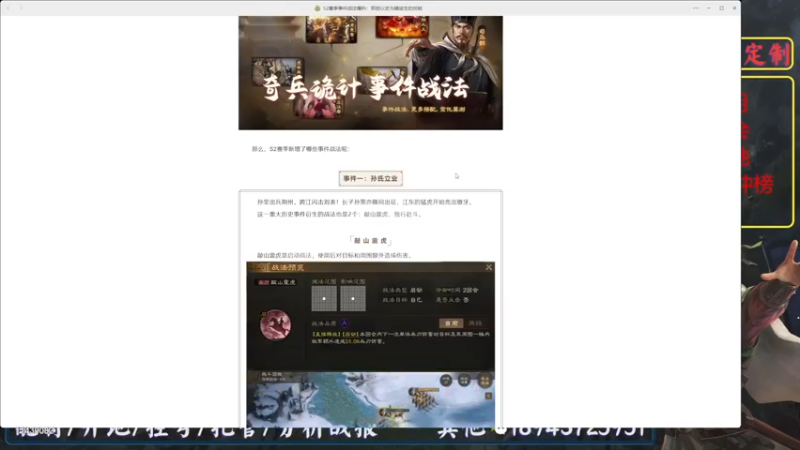Switch to the 满级 tab in the skill preview
Screen dimensions: 800x450
tap(476, 323)
